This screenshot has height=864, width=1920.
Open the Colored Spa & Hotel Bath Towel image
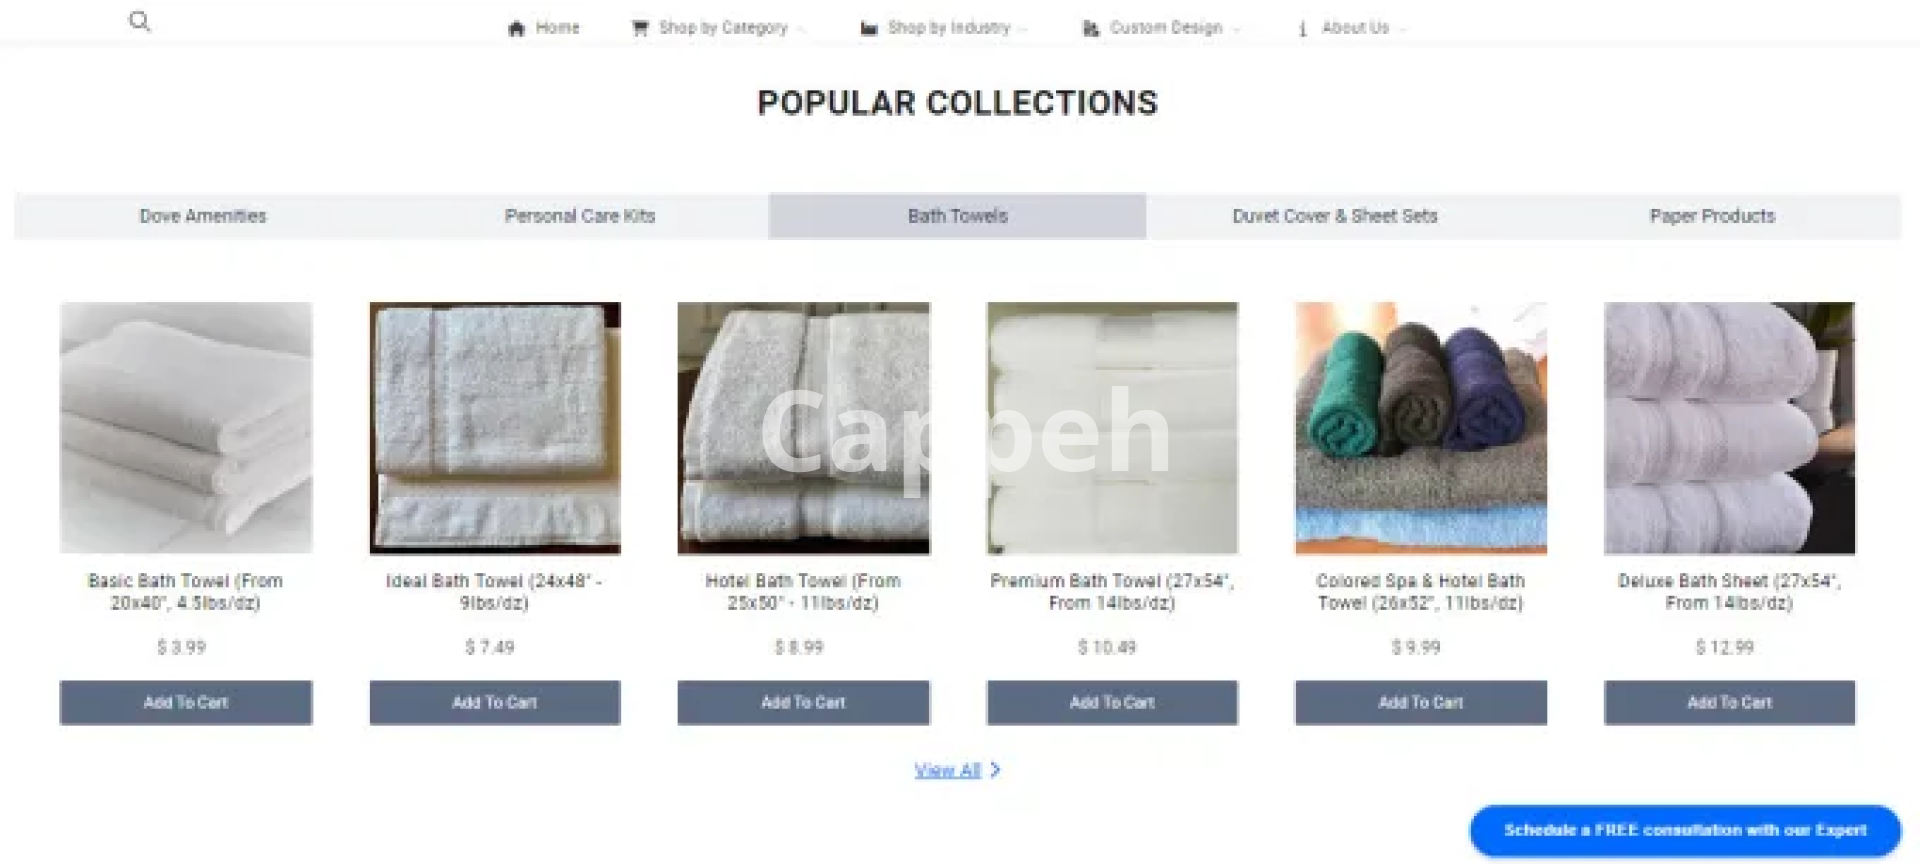tap(1421, 428)
